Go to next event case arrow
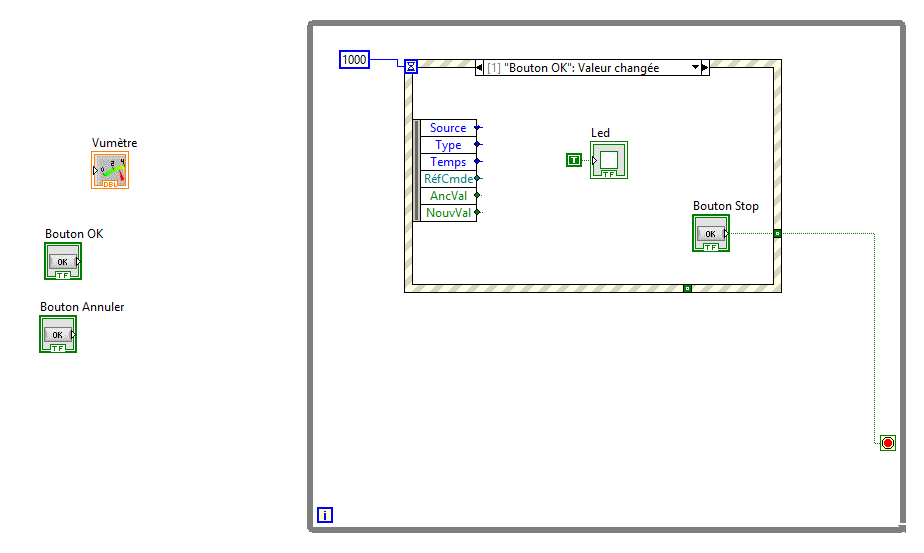This screenshot has width=924, height=553. click(x=705, y=68)
